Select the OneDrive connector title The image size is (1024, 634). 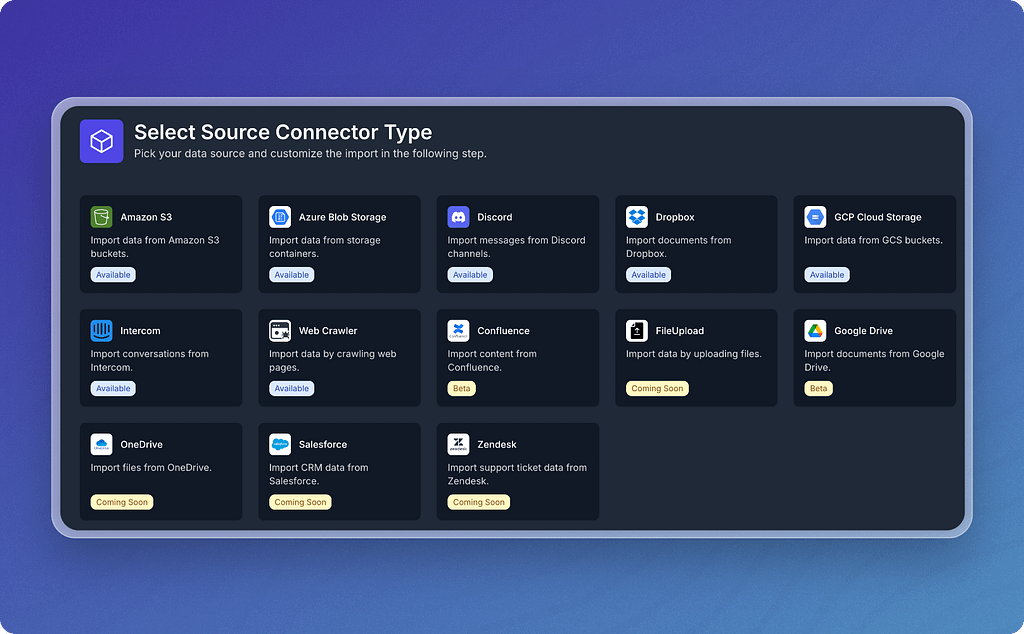[141, 444]
